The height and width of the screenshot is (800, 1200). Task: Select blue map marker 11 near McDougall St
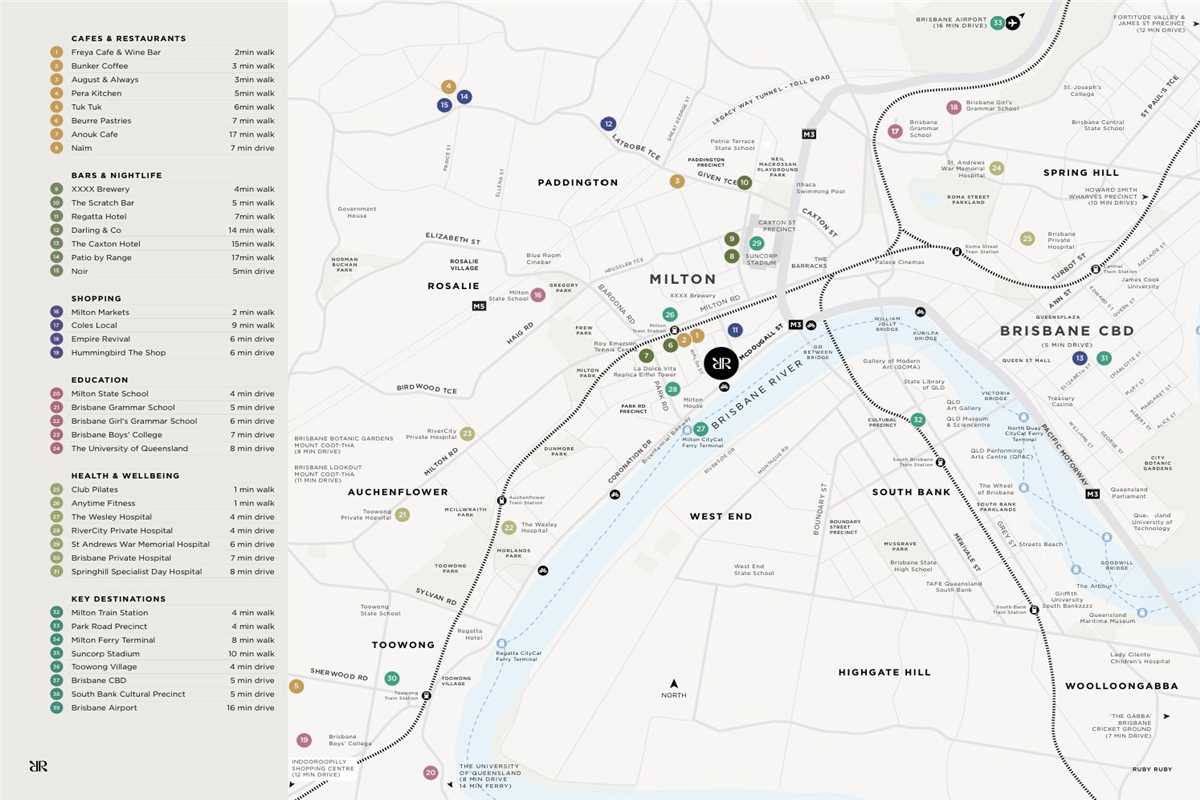735,330
